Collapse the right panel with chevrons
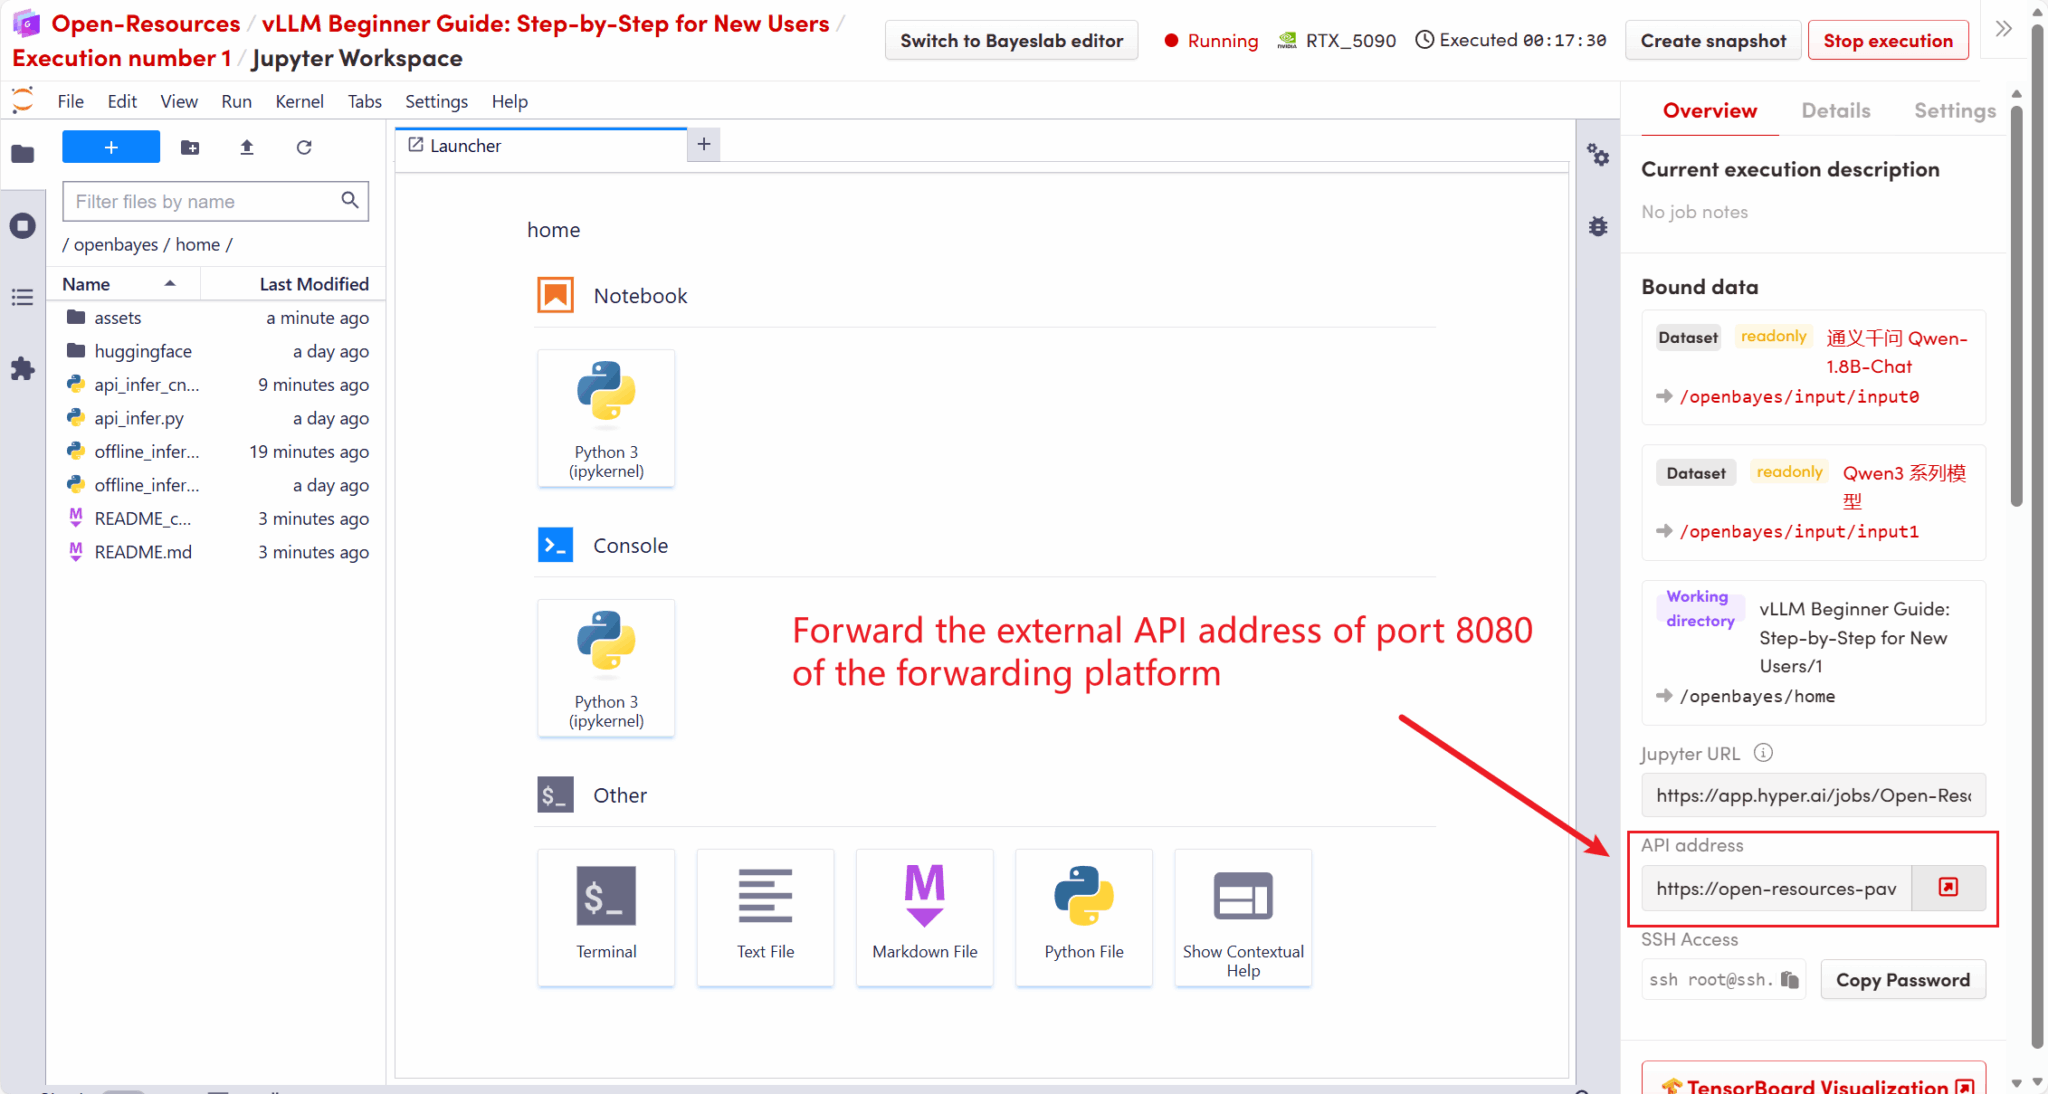The height and width of the screenshot is (1094, 2048). coord(2003,29)
